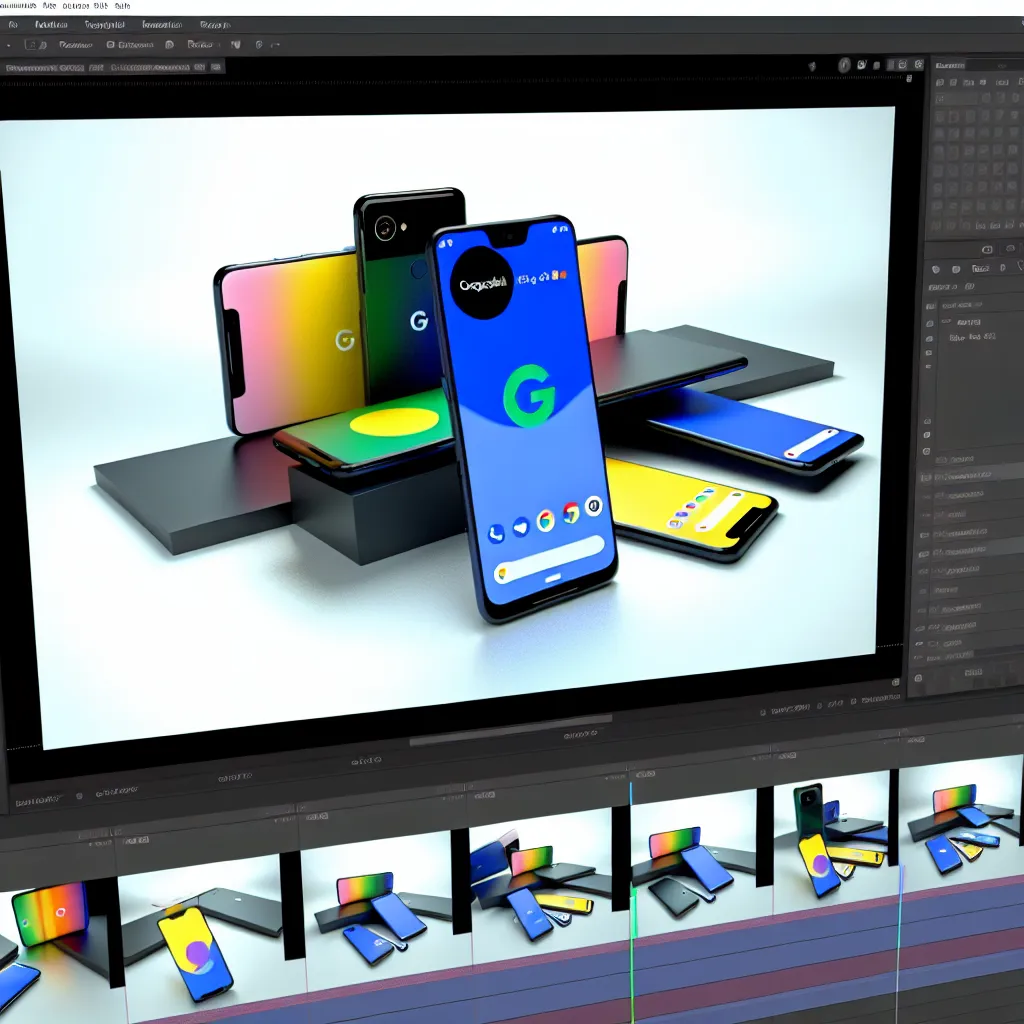Open the last text menu in the dark menu row
Viewport: 1024px width, 1024px height.
click(x=215, y=25)
